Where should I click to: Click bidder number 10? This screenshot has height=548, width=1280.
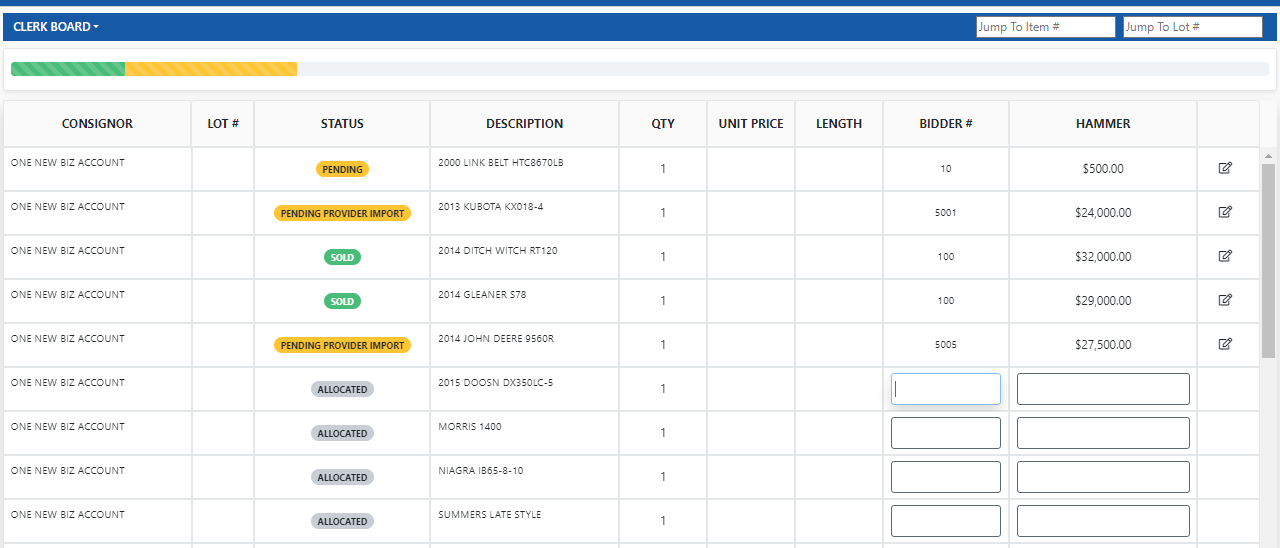(x=946, y=169)
